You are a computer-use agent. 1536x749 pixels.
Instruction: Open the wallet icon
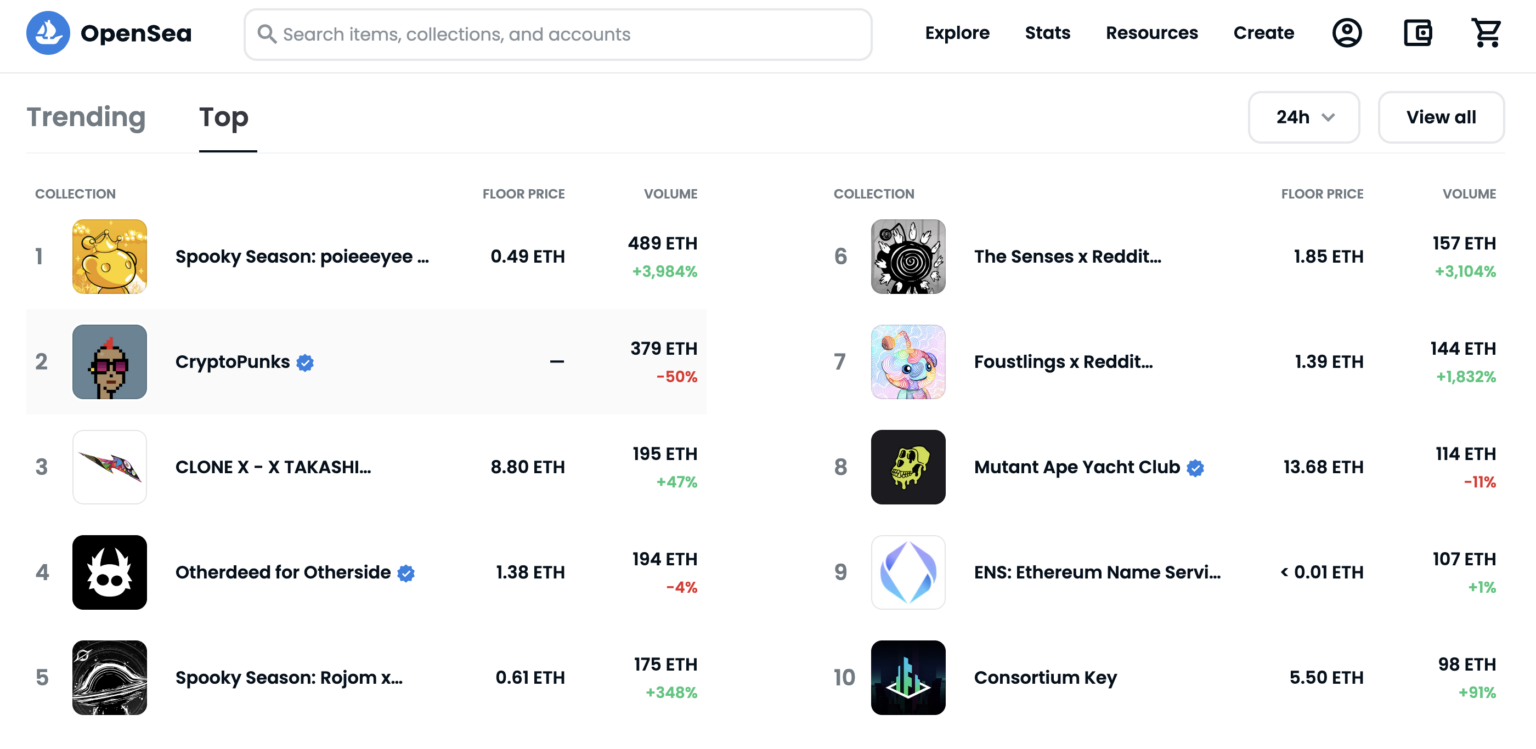tap(1417, 33)
